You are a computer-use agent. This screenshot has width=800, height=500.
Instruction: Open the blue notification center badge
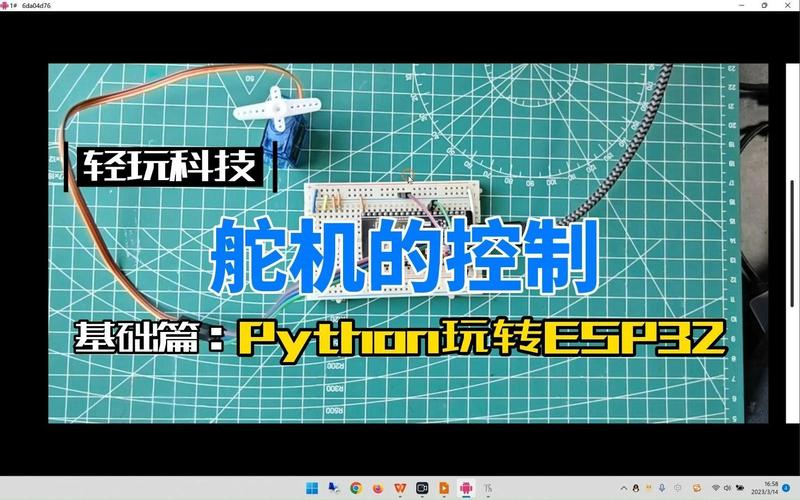786,488
